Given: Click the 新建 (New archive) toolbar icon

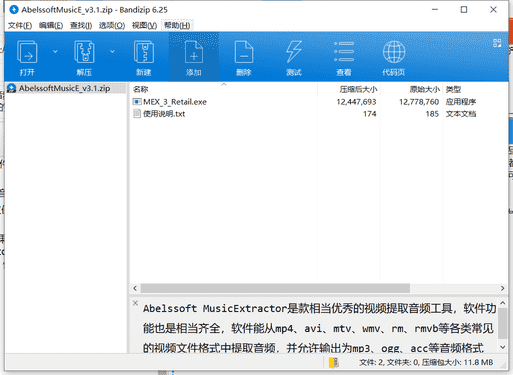Looking at the screenshot, I should click(x=144, y=52).
